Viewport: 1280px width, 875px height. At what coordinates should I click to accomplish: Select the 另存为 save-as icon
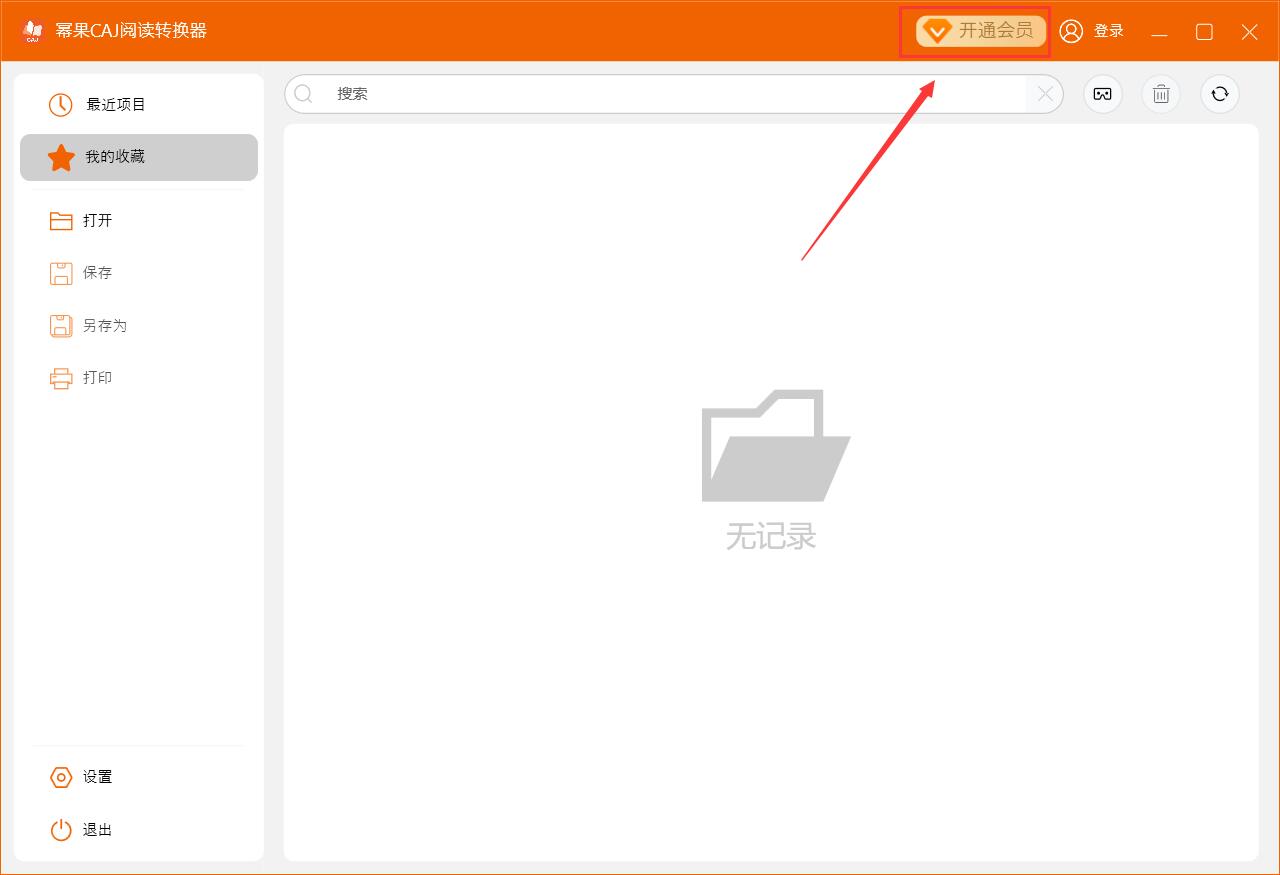(60, 325)
